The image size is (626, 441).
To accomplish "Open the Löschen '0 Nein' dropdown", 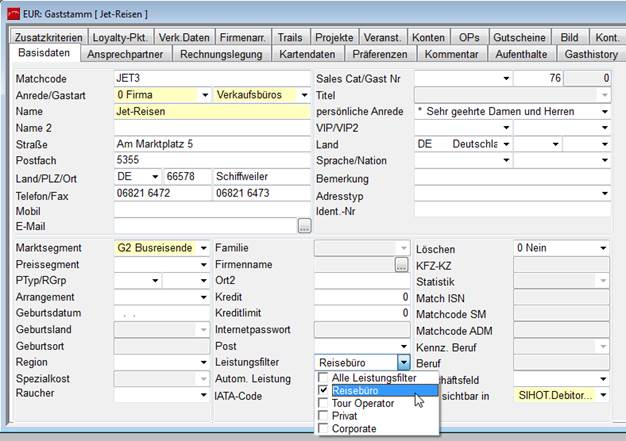I will pyautogui.click(x=603, y=248).
